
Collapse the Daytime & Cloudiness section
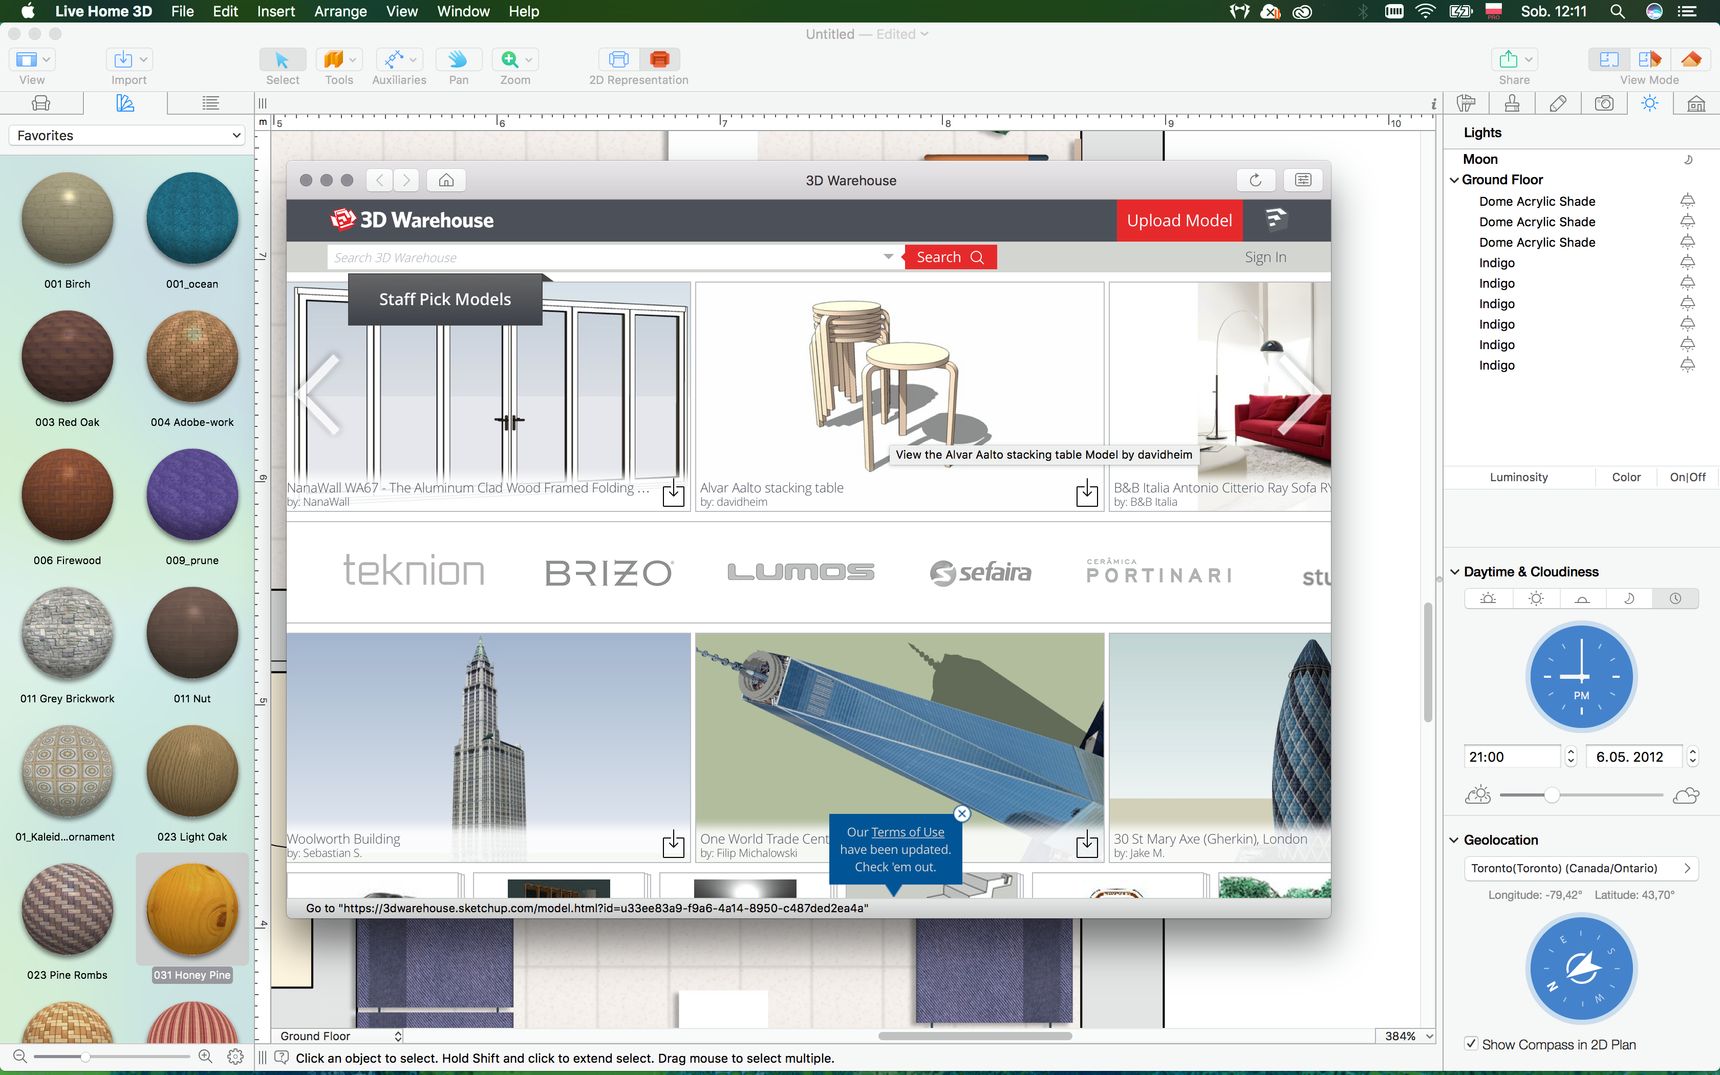point(1455,572)
